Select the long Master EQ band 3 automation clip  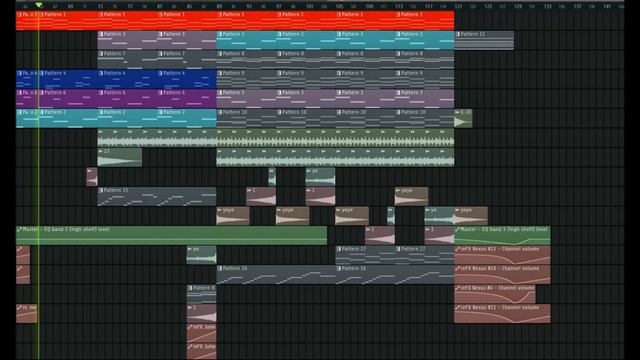point(171,236)
